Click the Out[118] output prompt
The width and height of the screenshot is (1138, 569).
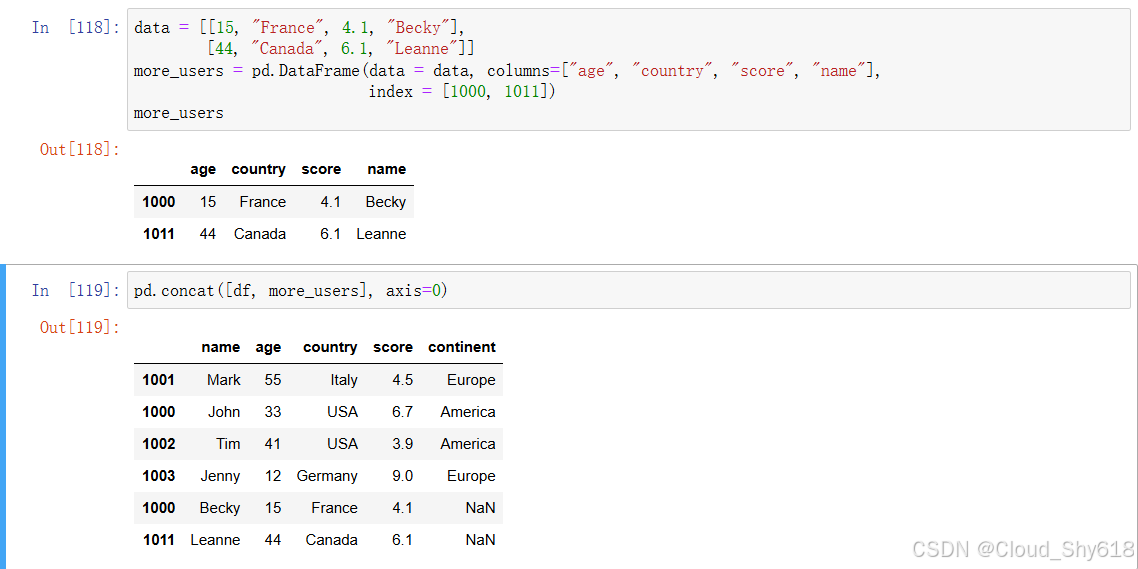[80, 150]
